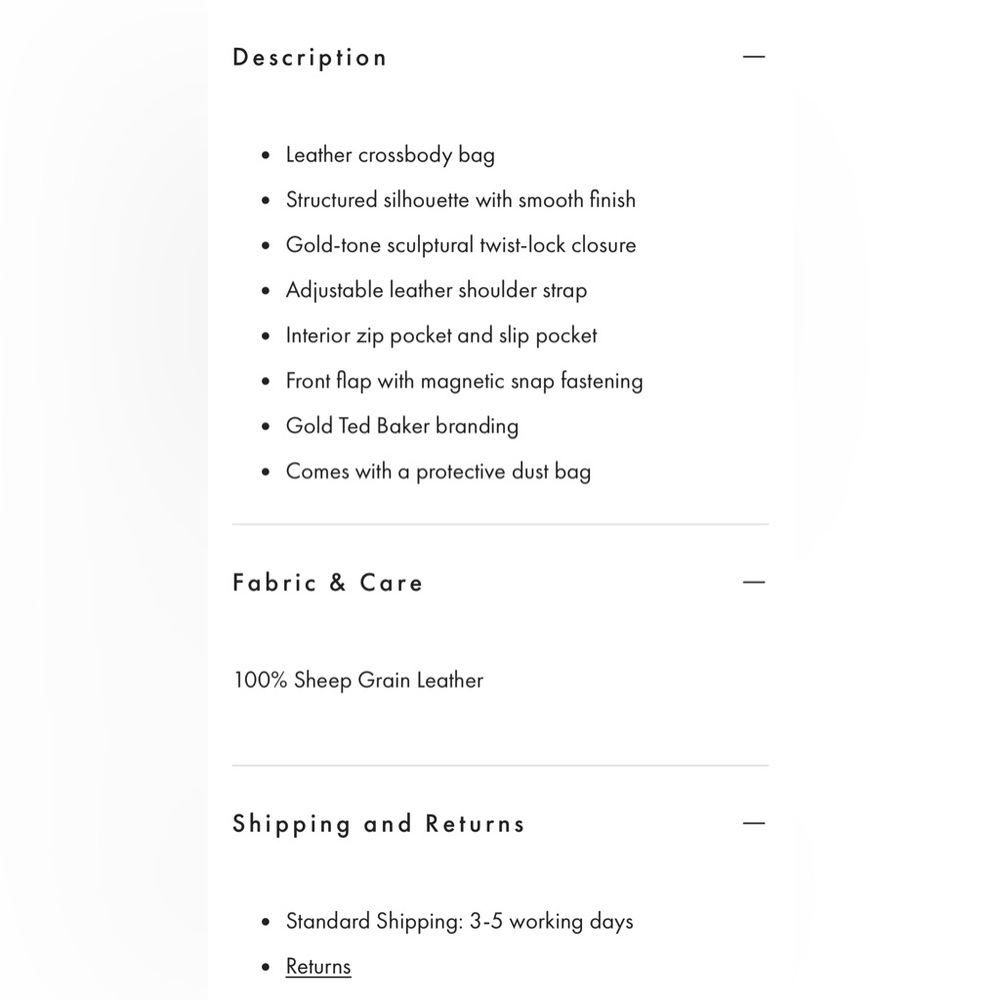Click the divider below Description section

point(501,524)
